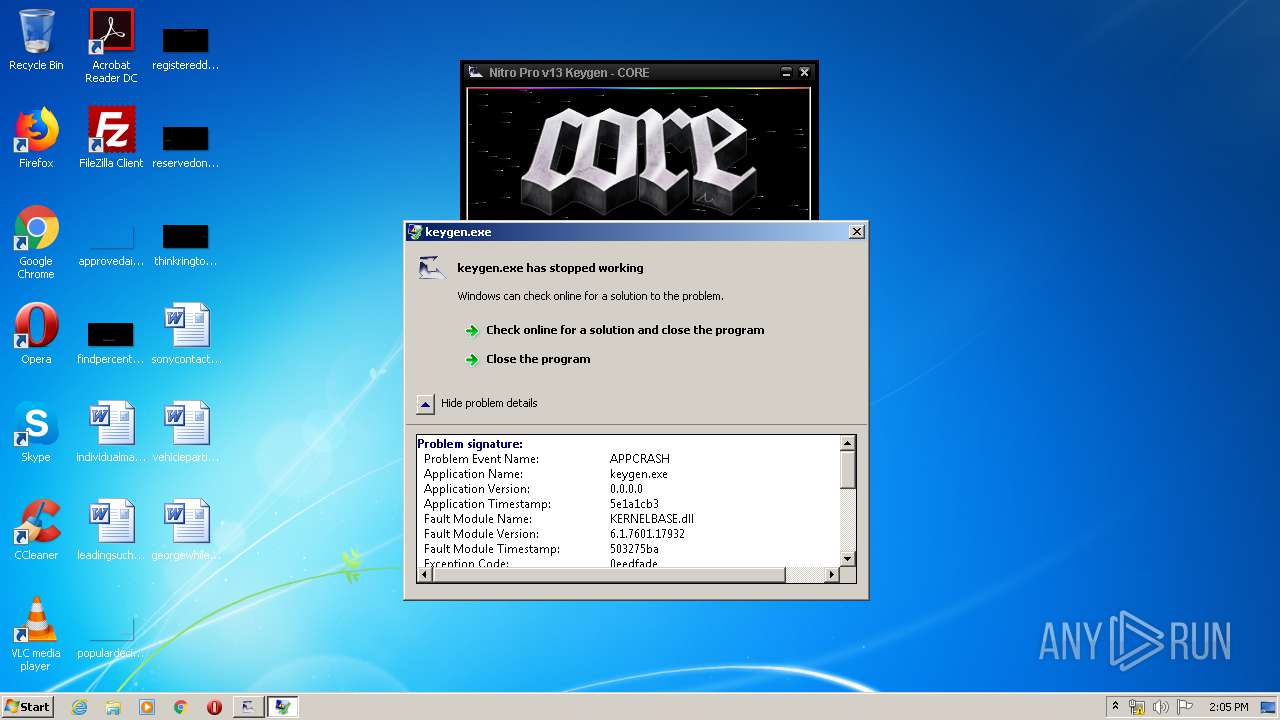Open the media player taskbar icon

(147, 707)
